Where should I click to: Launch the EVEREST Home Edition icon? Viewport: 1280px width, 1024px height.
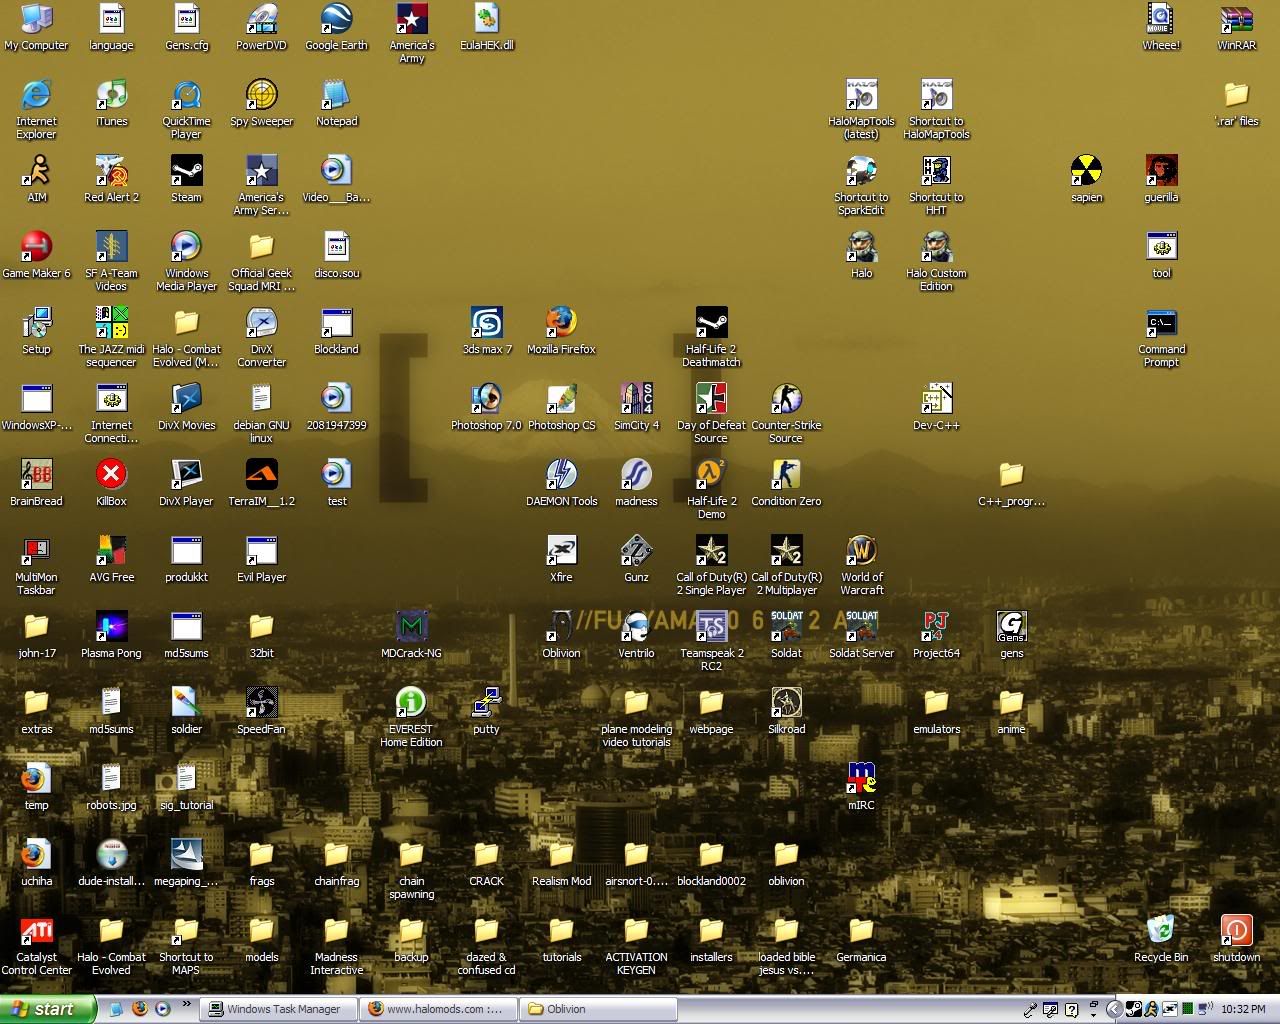coord(411,717)
